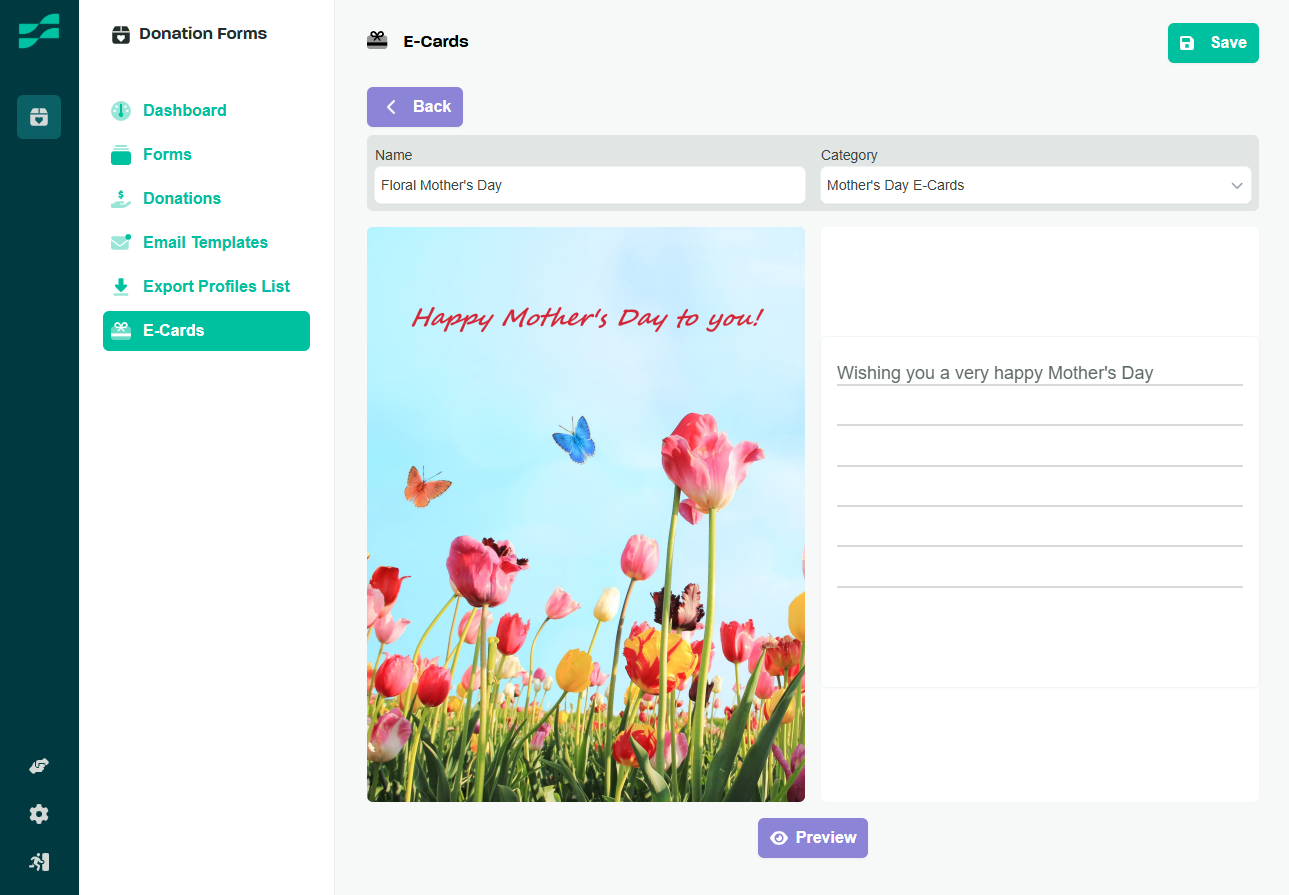
Task: Click the logout icon at bottom of rail
Action: (x=39, y=862)
